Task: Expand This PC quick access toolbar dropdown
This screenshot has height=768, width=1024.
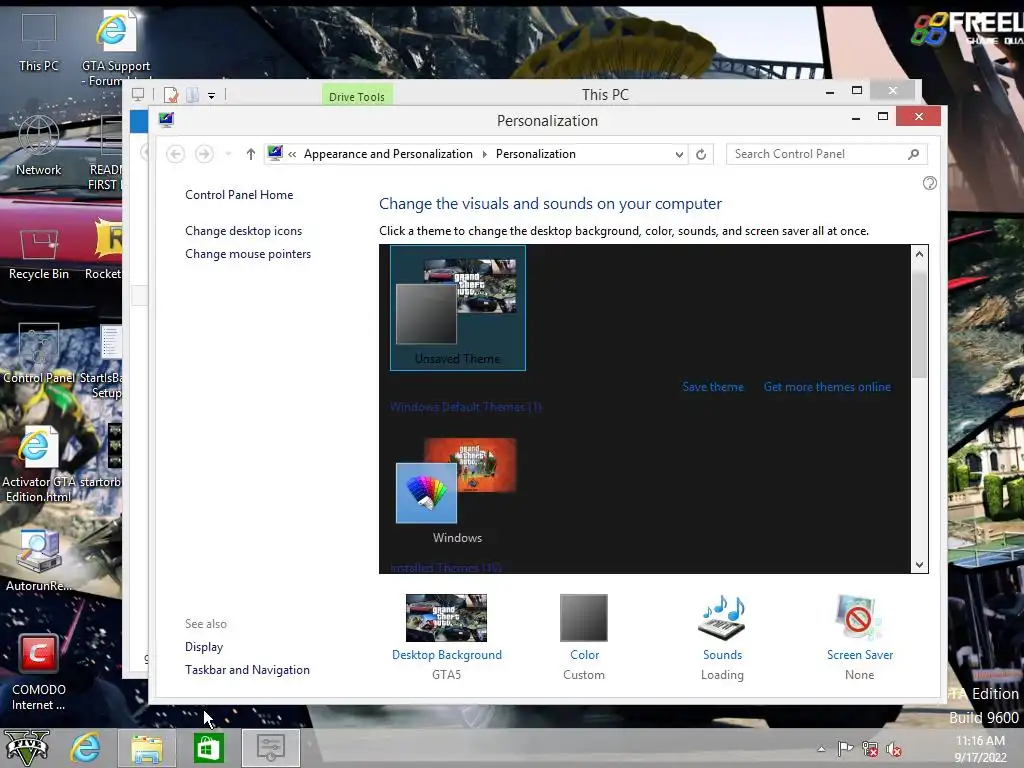Action: tap(212, 96)
